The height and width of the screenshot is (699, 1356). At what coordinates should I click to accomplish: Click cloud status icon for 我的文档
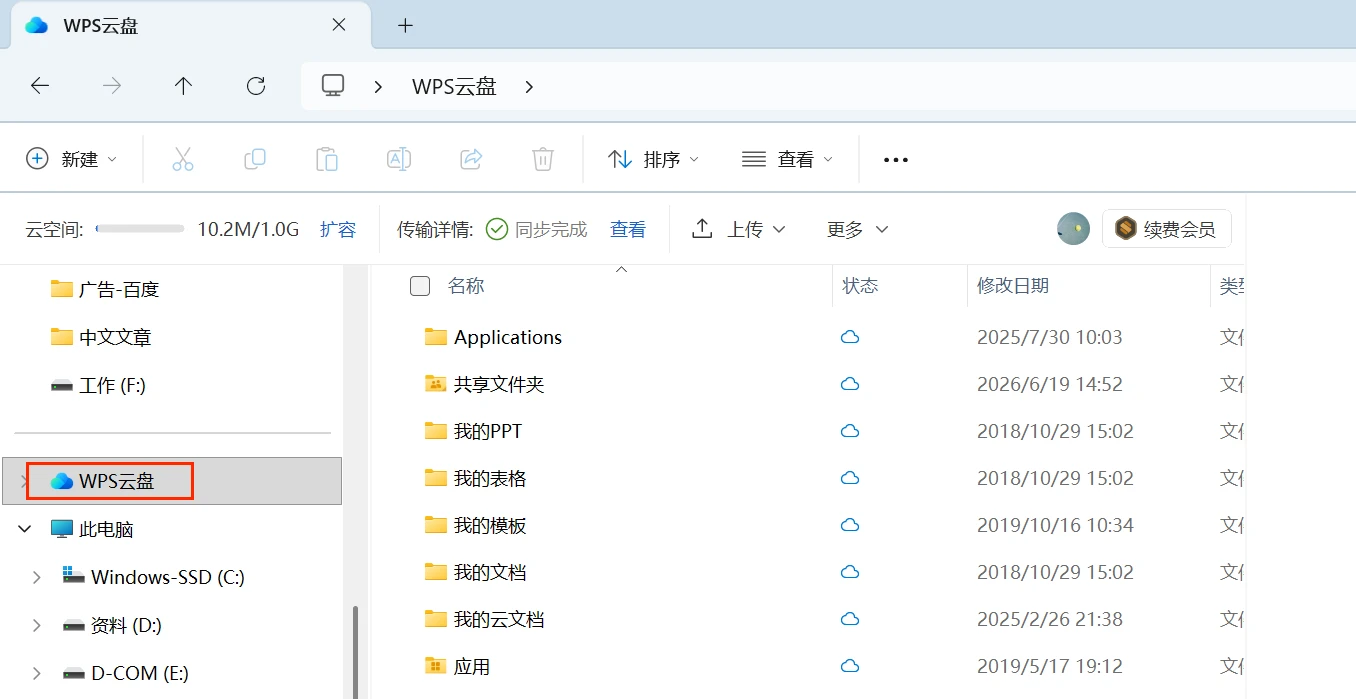[850, 573]
